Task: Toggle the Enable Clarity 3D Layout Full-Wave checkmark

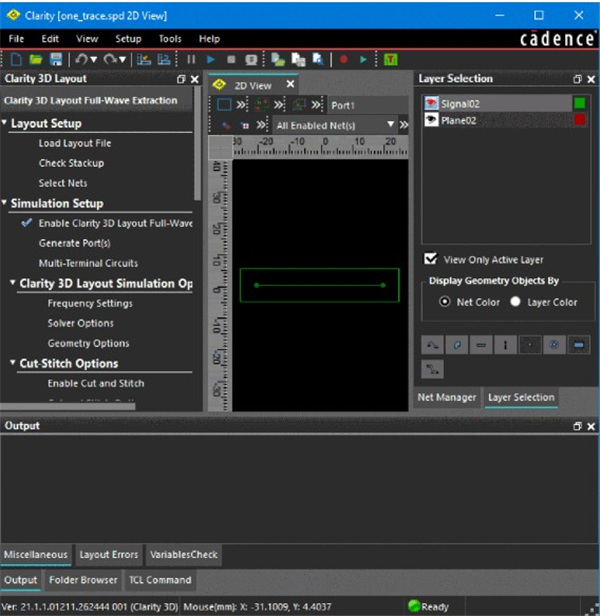Action: (x=27, y=223)
